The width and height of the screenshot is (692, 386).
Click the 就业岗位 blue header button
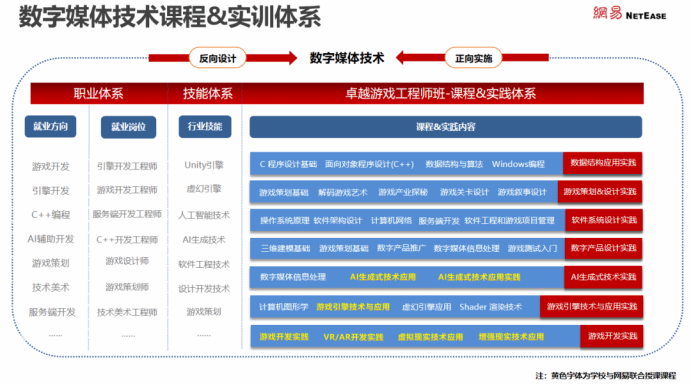tap(128, 127)
